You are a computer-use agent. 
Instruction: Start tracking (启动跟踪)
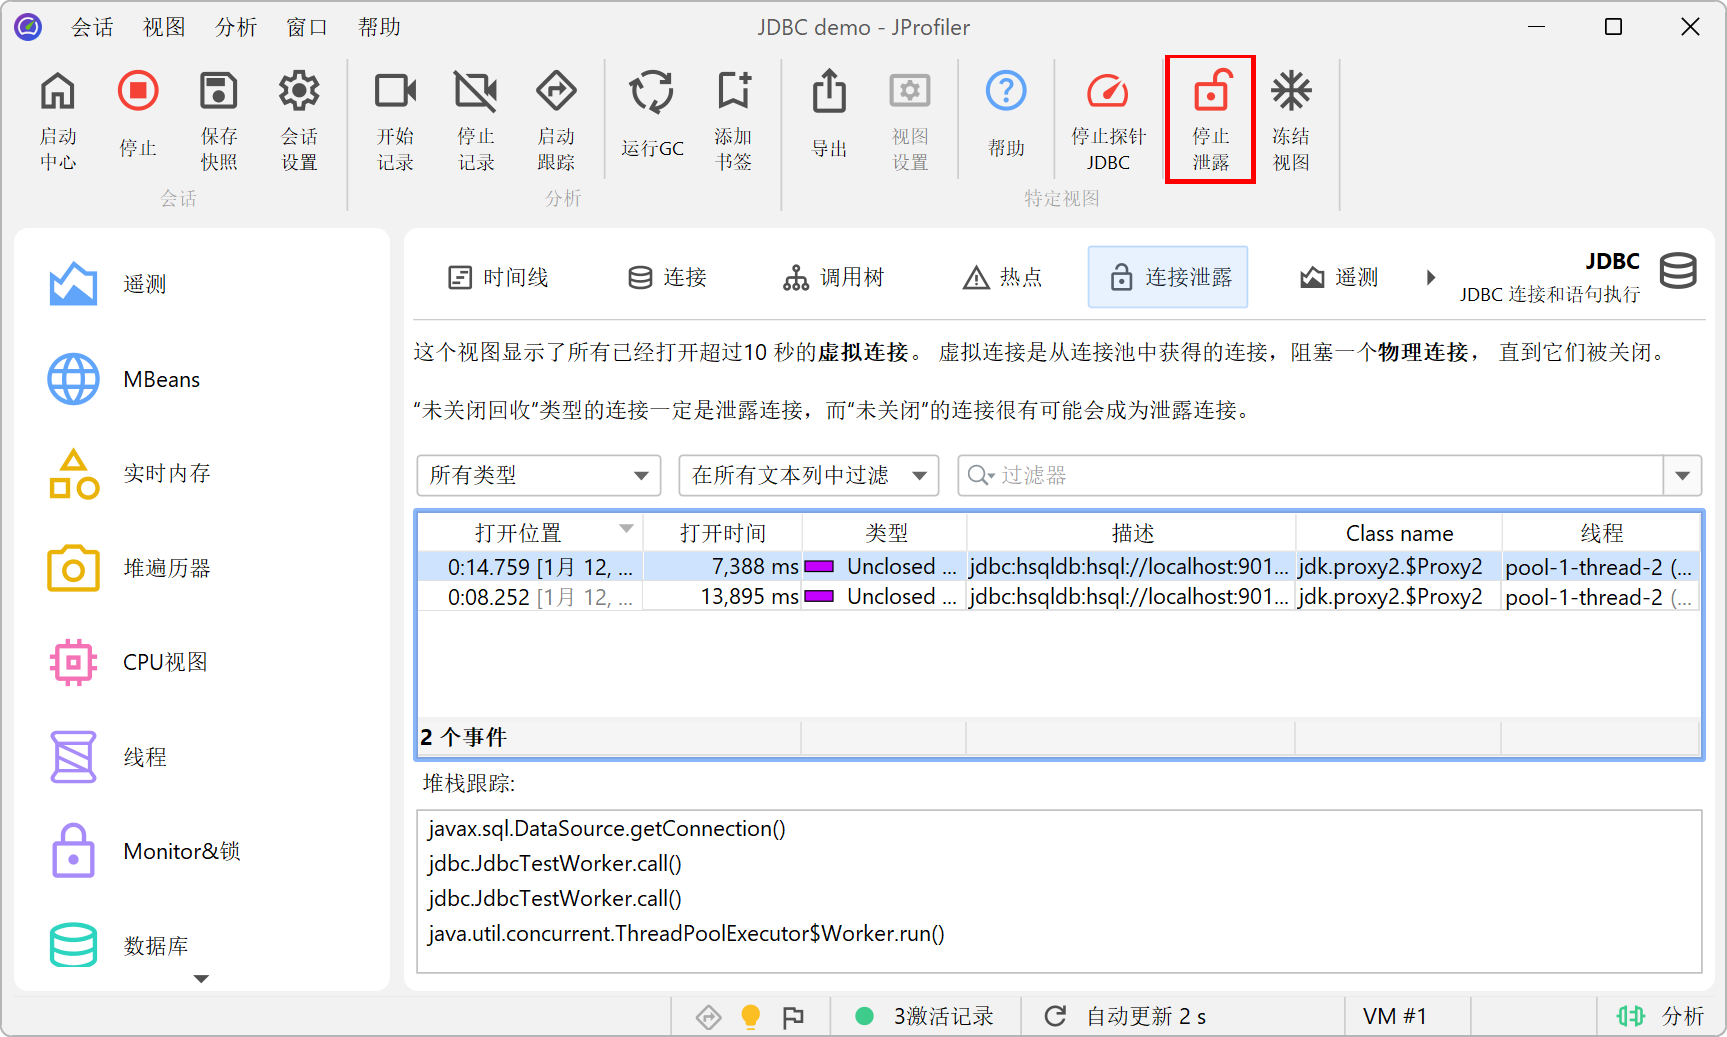pos(556,120)
